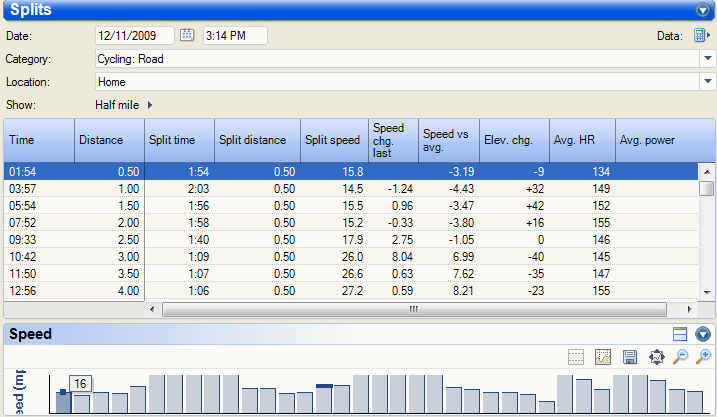Zoom in on the Speed chart
This screenshot has height=417, width=717.
point(703,357)
